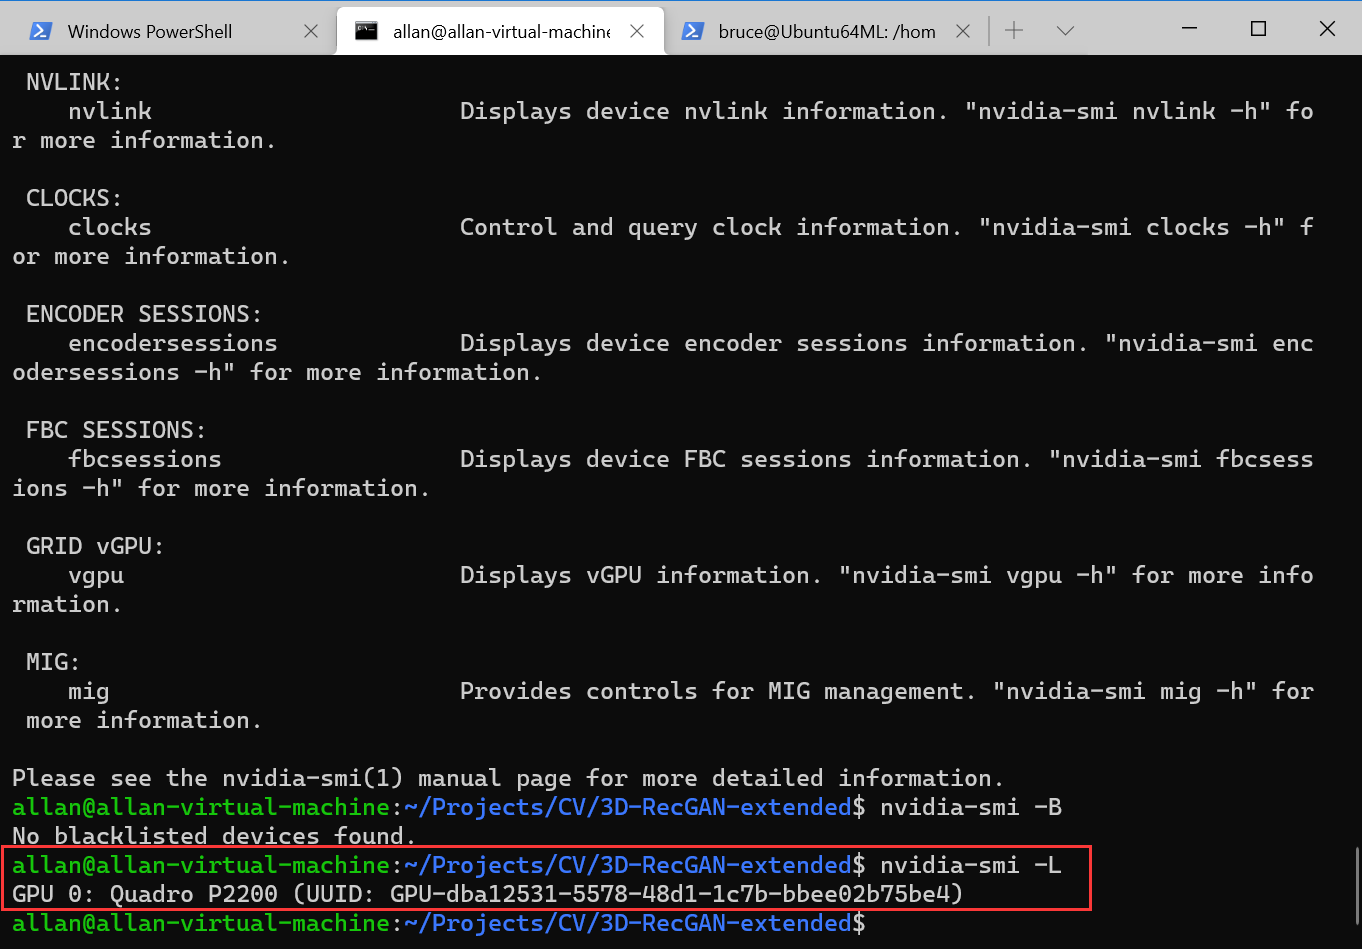Screen dimensions: 1362x949
Task: Close the Windows PowerShell tab
Action: [311, 31]
